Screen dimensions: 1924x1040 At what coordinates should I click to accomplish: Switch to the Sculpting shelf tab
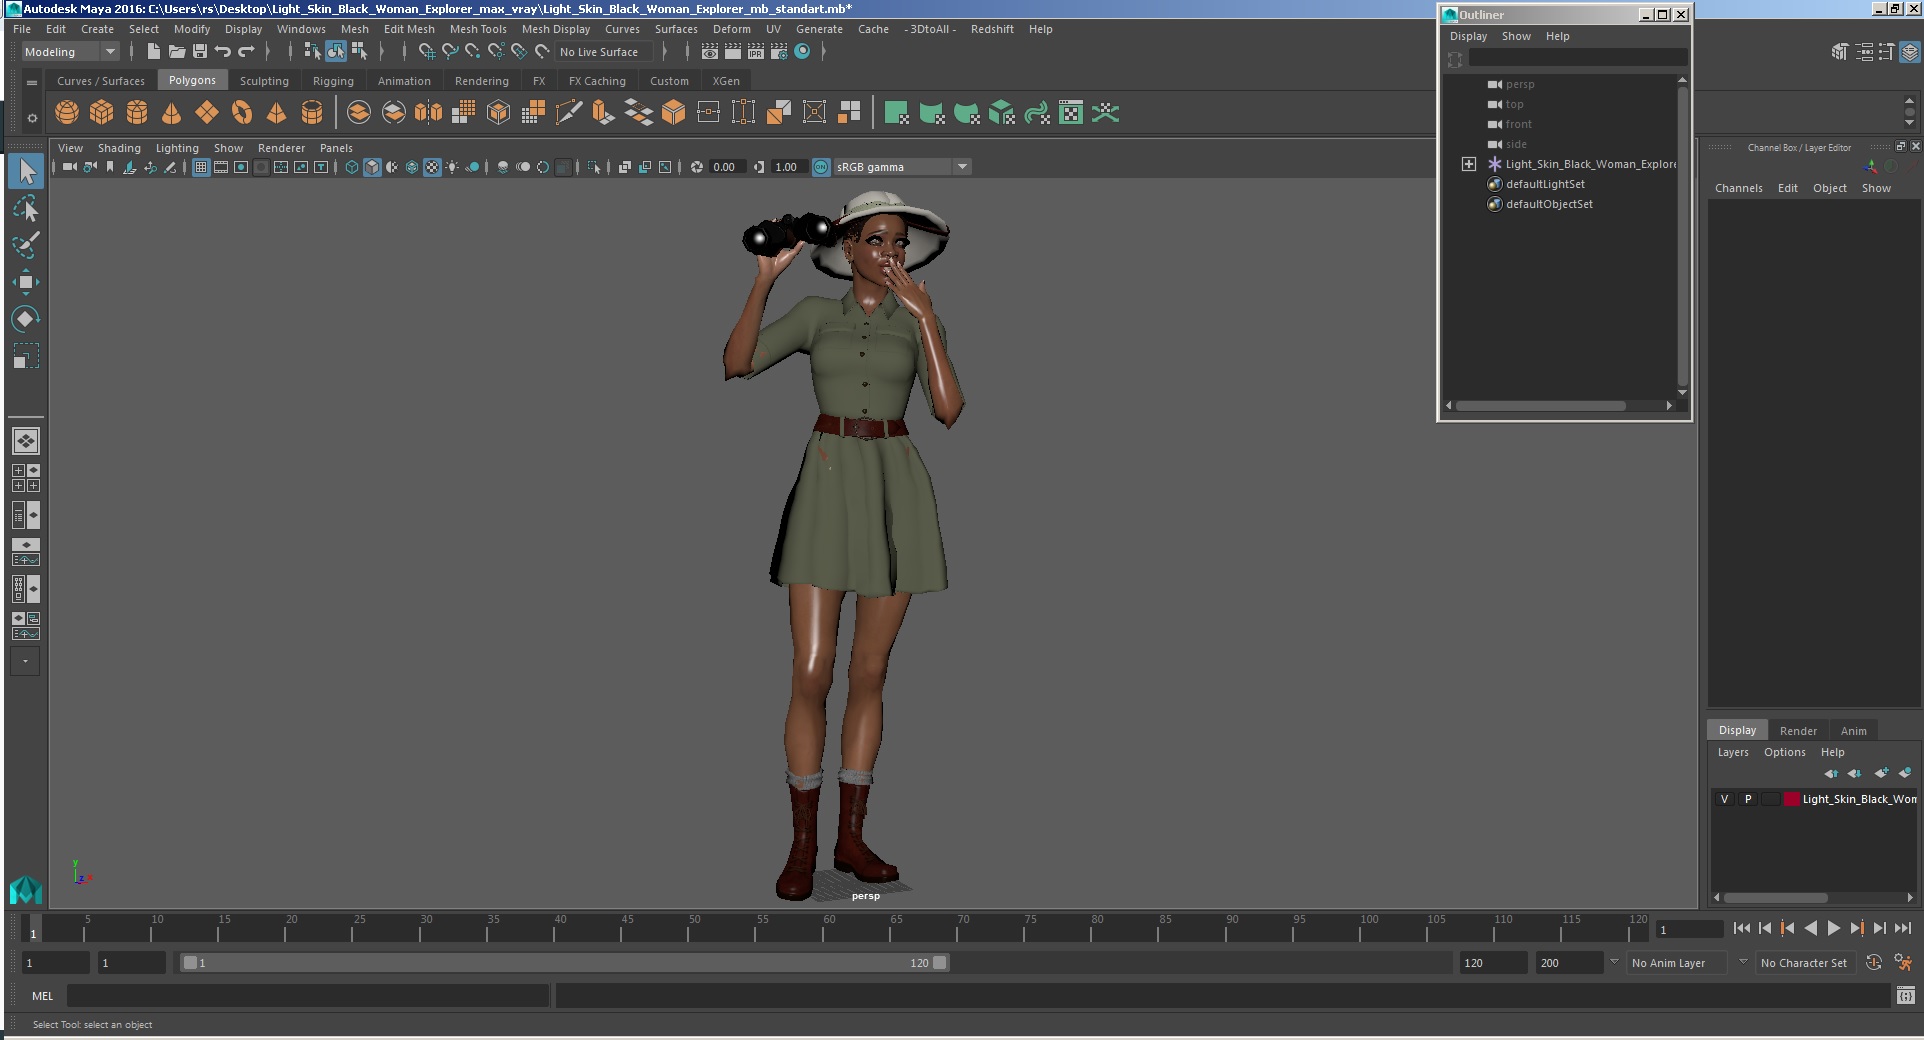(264, 81)
